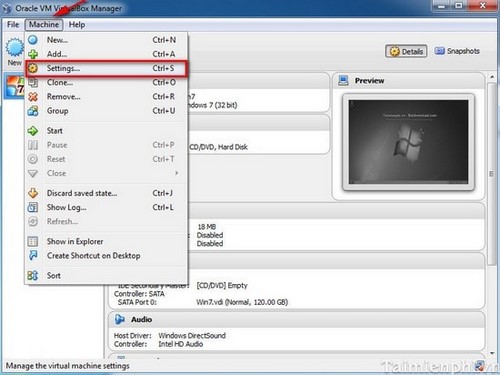Click the 'Win7.vdi (Normal, 120.00 GB)' text
The width and height of the screenshot is (500, 375).
(242, 302)
